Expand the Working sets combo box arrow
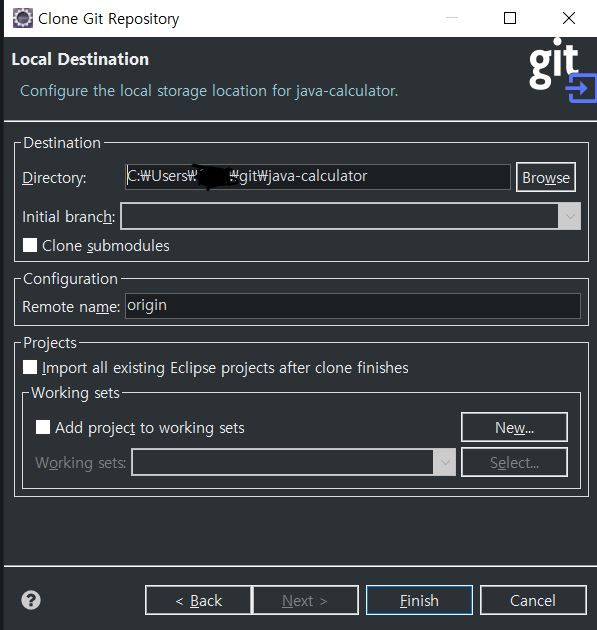The image size is (597, 630). click(x=445, y=462)
